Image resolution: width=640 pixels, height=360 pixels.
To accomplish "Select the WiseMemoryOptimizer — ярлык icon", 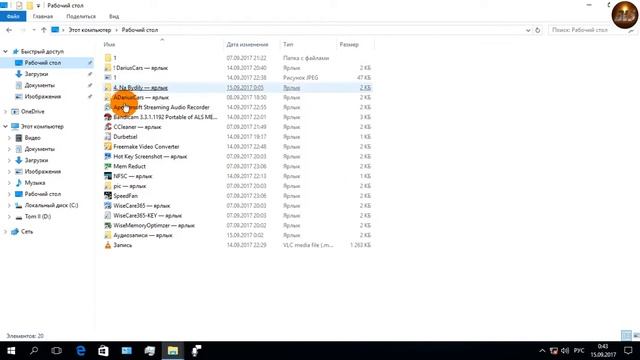I will 108,225.
